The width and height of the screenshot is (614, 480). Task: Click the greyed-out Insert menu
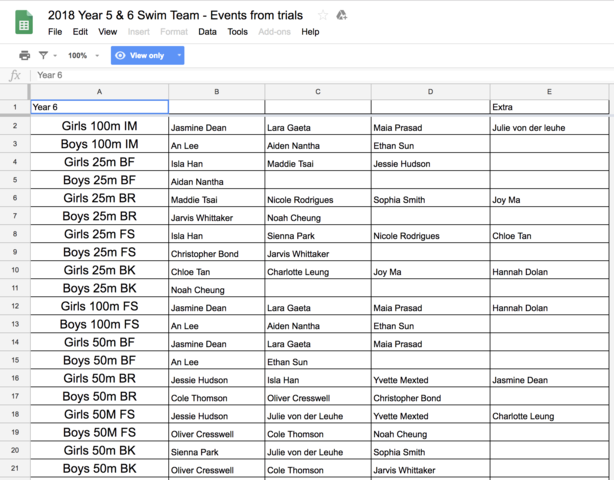click(139, 32)
